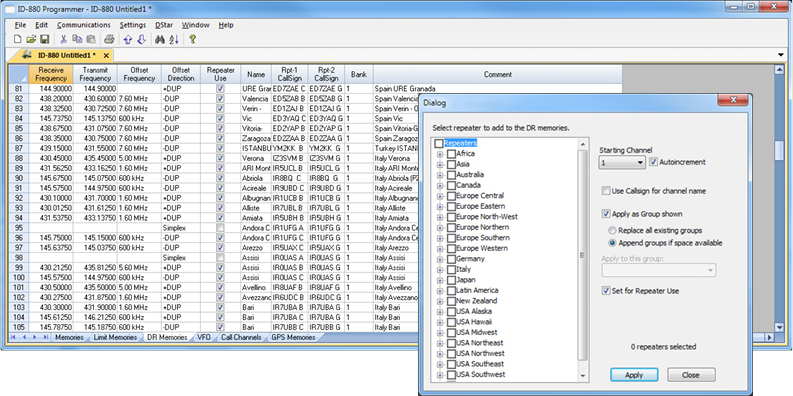Expand the Germany tree node

439,259
